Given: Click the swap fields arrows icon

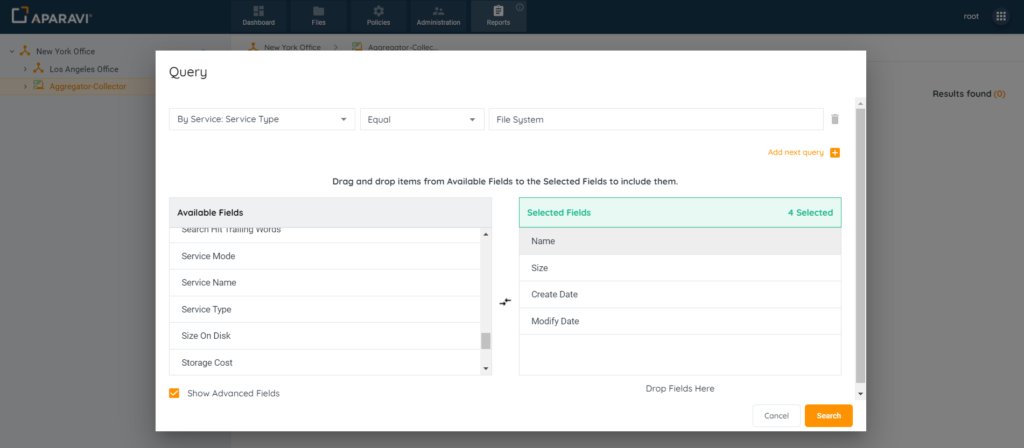Looking at the screenshot, I should click(x=505, y=302).
